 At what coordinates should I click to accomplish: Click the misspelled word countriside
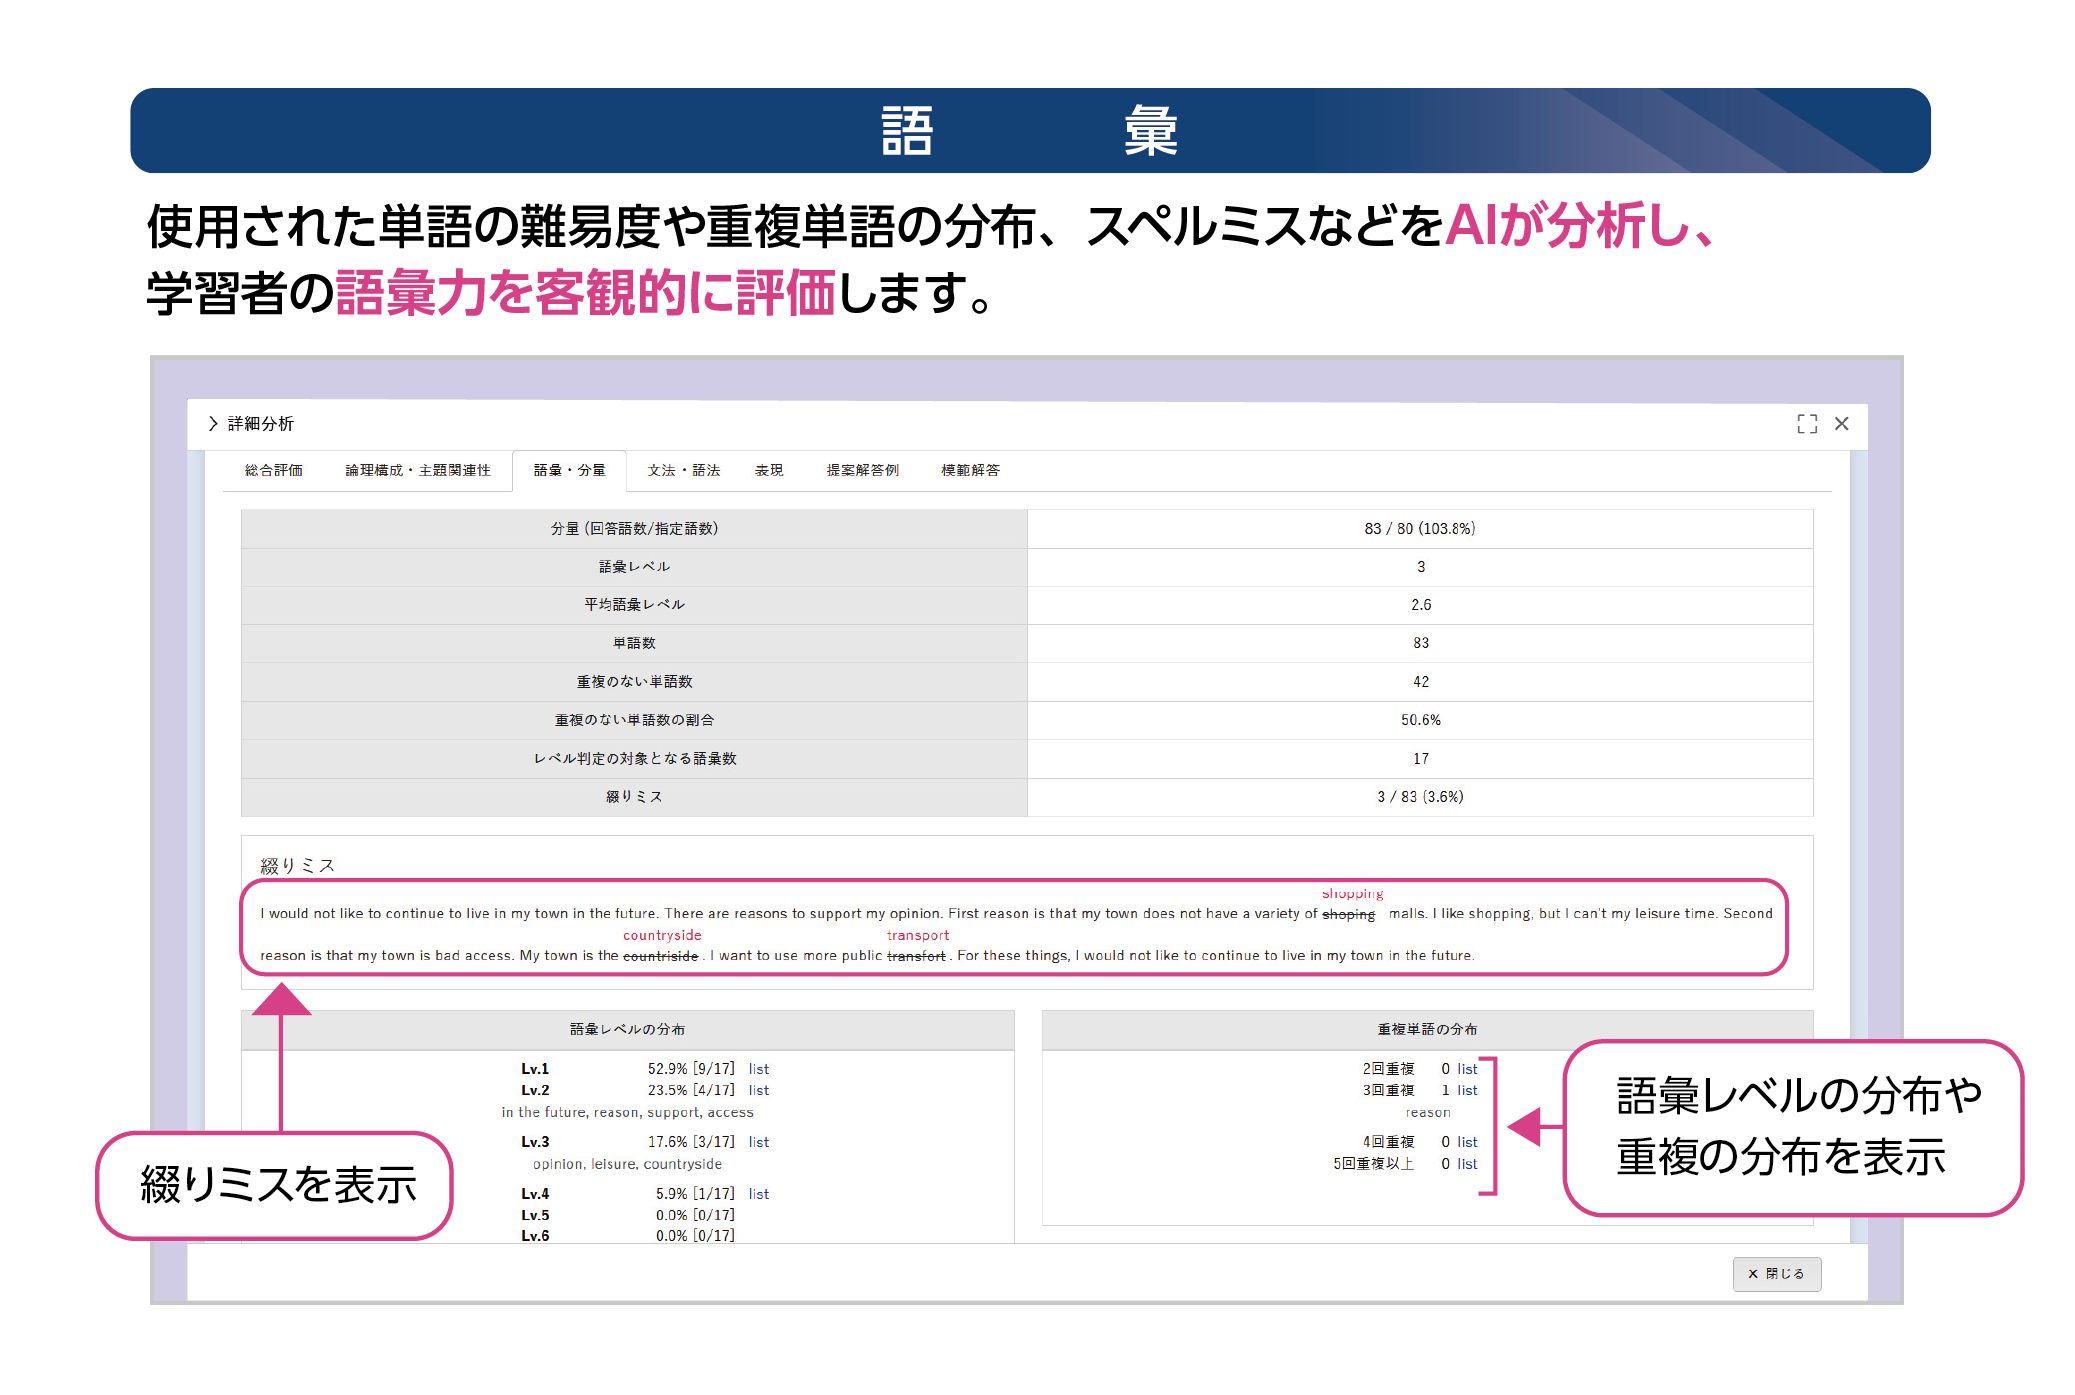660,956
